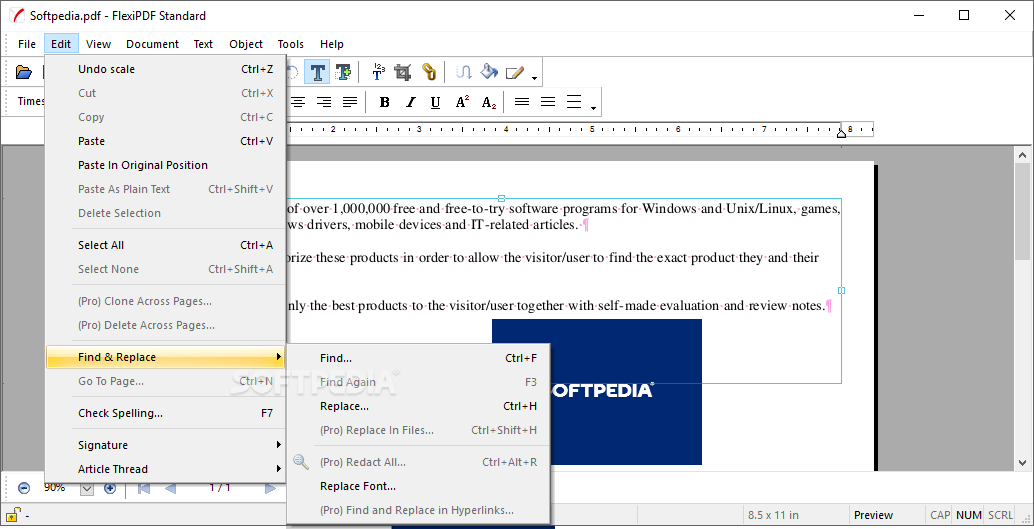Open the Document menu
This screenshot has width=1034, height=529.
coord(152,44)
